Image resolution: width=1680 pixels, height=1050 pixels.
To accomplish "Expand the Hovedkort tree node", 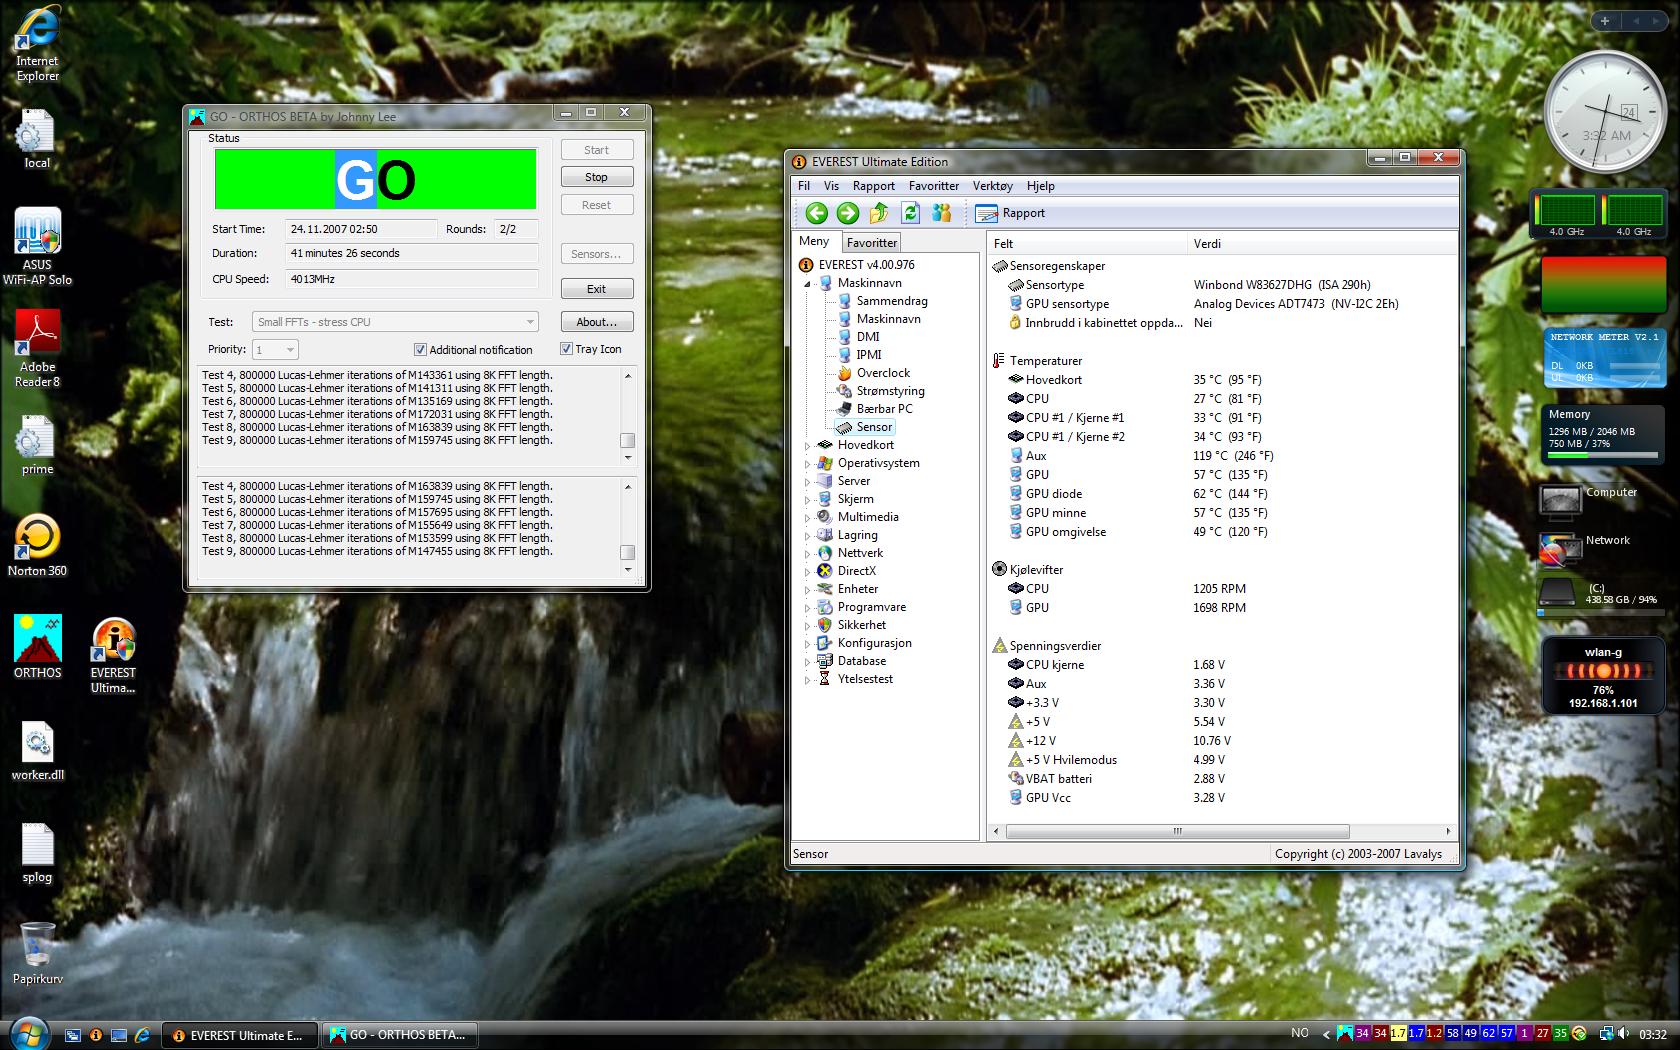I will [x=808, y=446].
